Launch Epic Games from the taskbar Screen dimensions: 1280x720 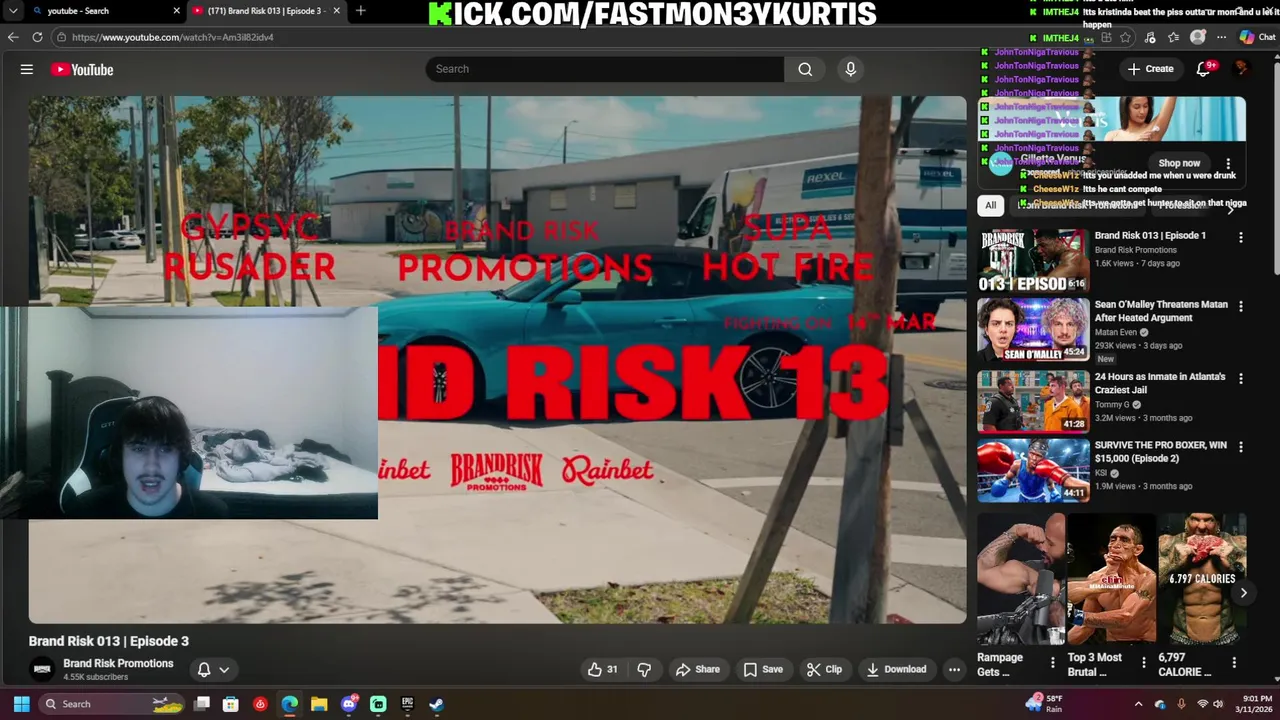pos(407,704)
